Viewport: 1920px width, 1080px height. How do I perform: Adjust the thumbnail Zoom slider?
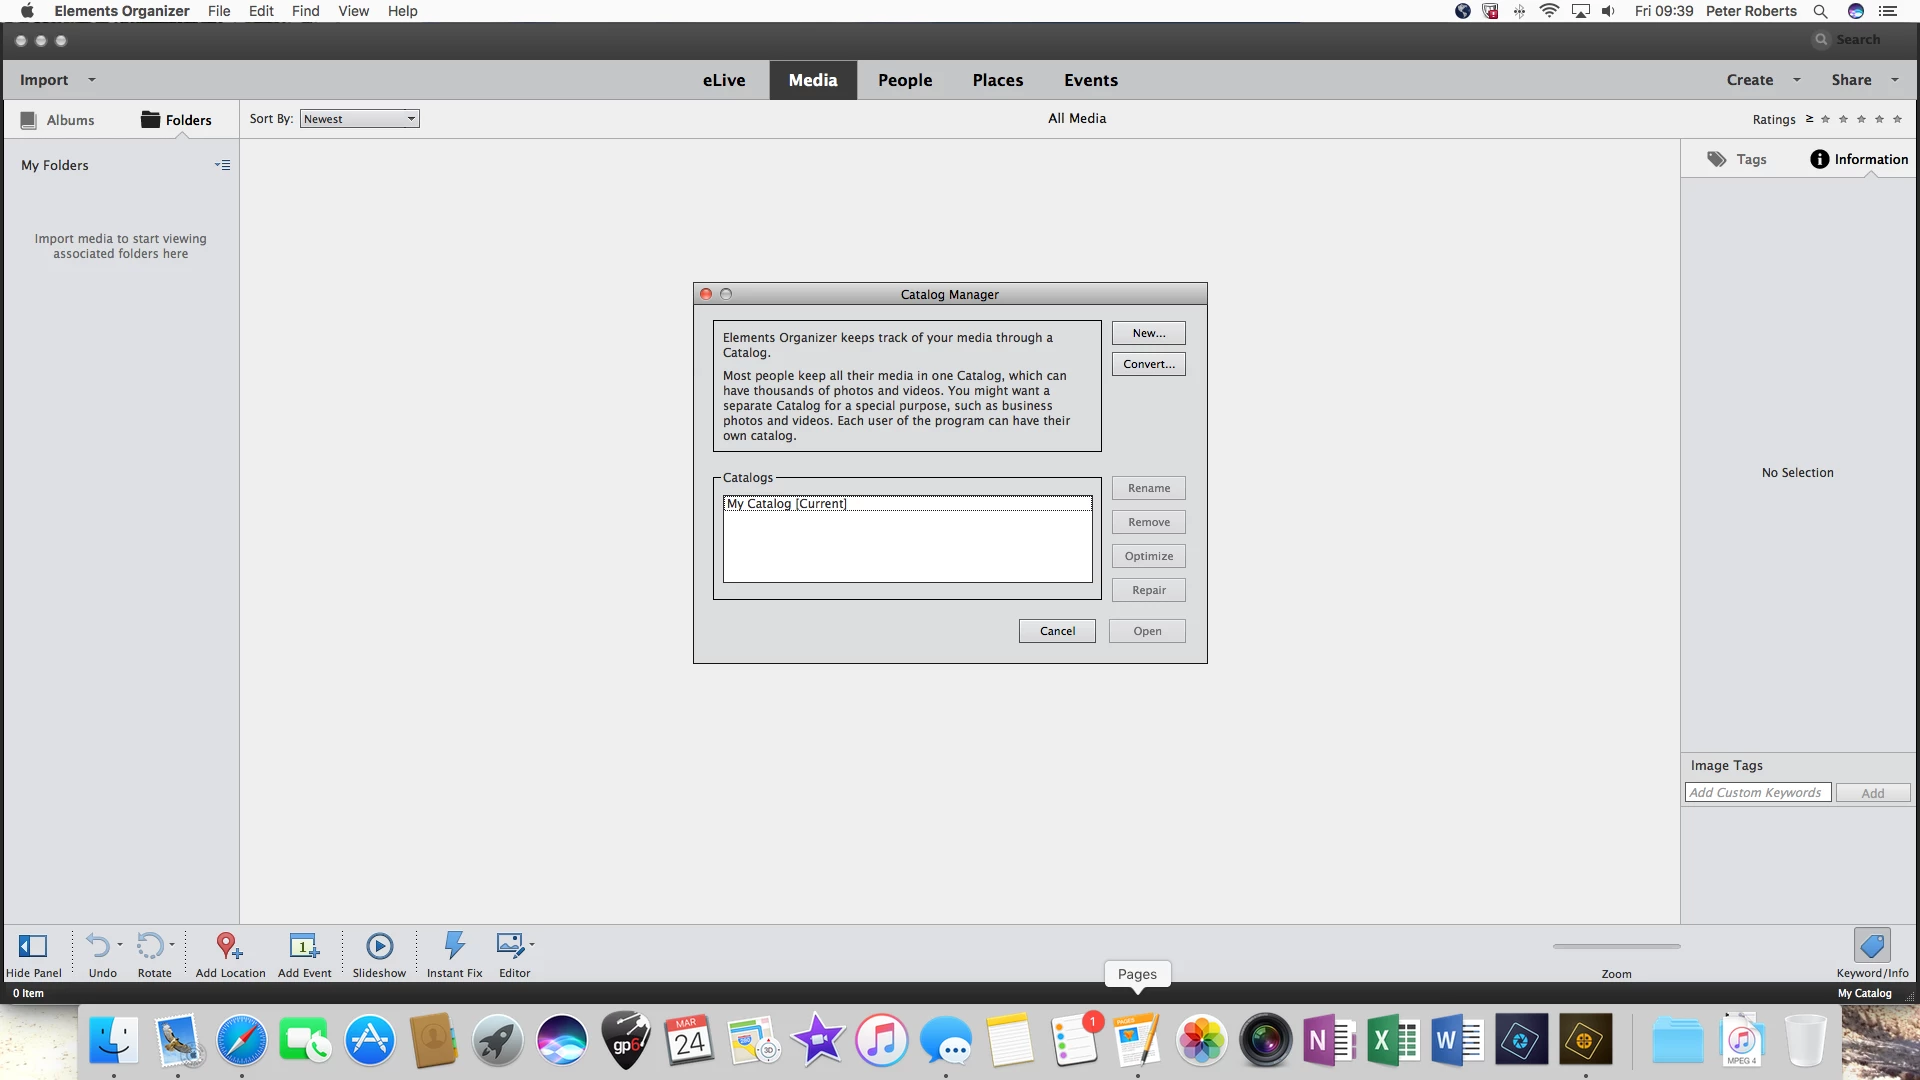[1616, 946]
